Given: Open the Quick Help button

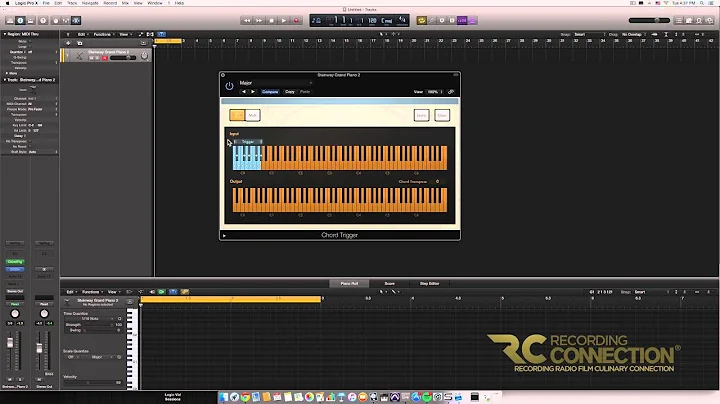Looking at the screenshot, I should [43, 21].
